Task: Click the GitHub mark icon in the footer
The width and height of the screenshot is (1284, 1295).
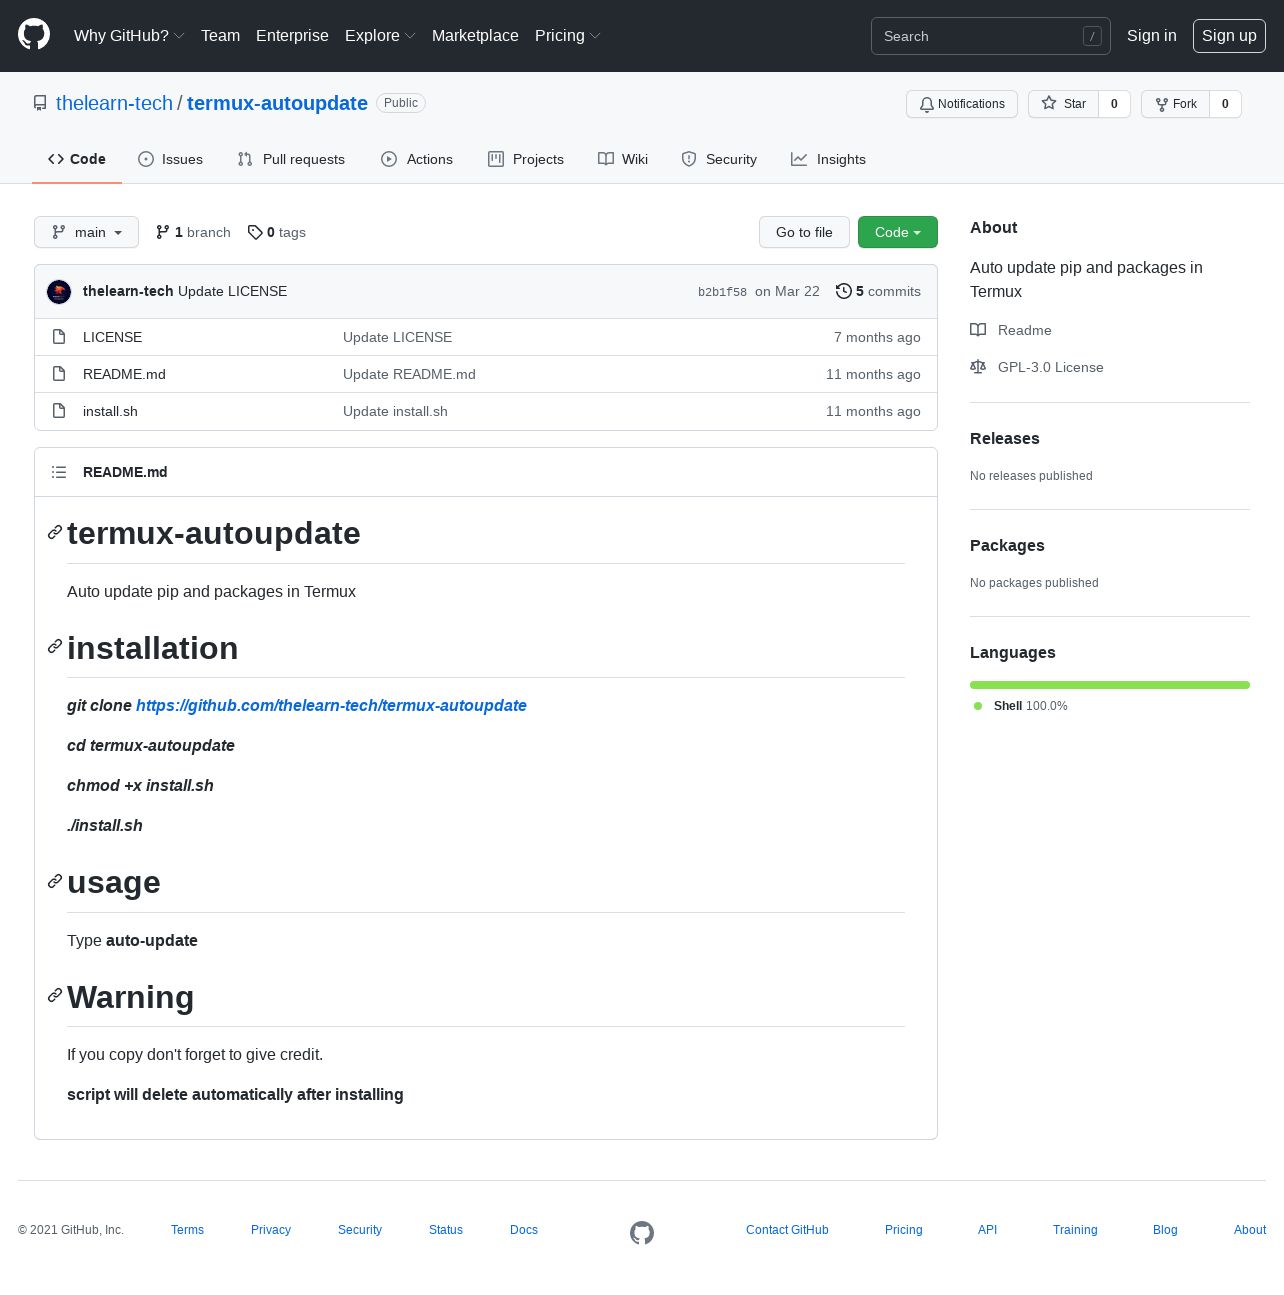Action: 642,1233
